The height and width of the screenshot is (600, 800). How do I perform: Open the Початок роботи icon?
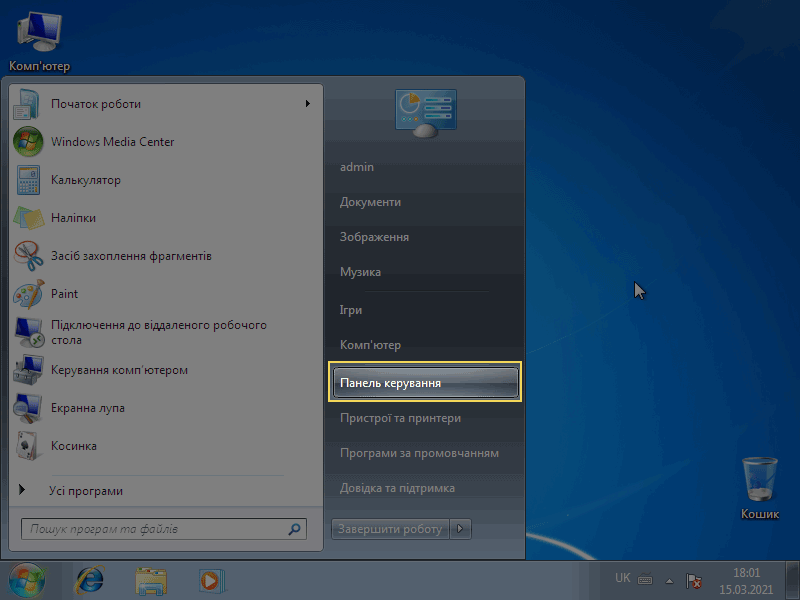pyautogui.click(x=27, y=104)
